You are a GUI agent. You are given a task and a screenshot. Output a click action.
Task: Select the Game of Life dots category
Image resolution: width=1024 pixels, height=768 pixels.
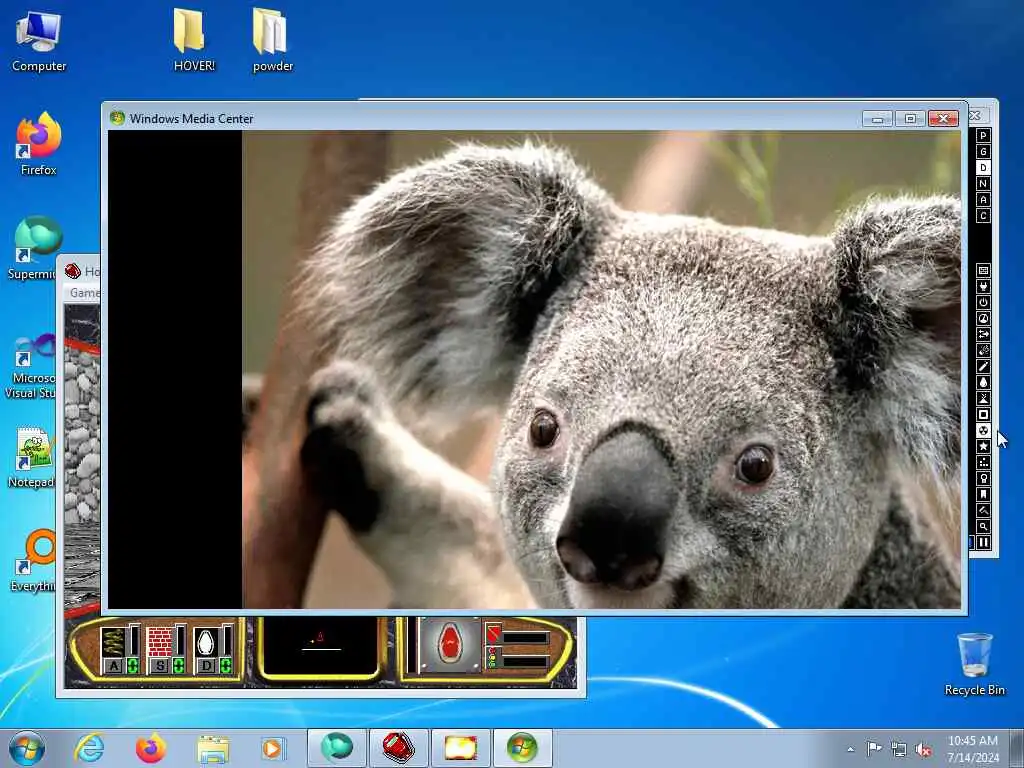tap(983, 462)
